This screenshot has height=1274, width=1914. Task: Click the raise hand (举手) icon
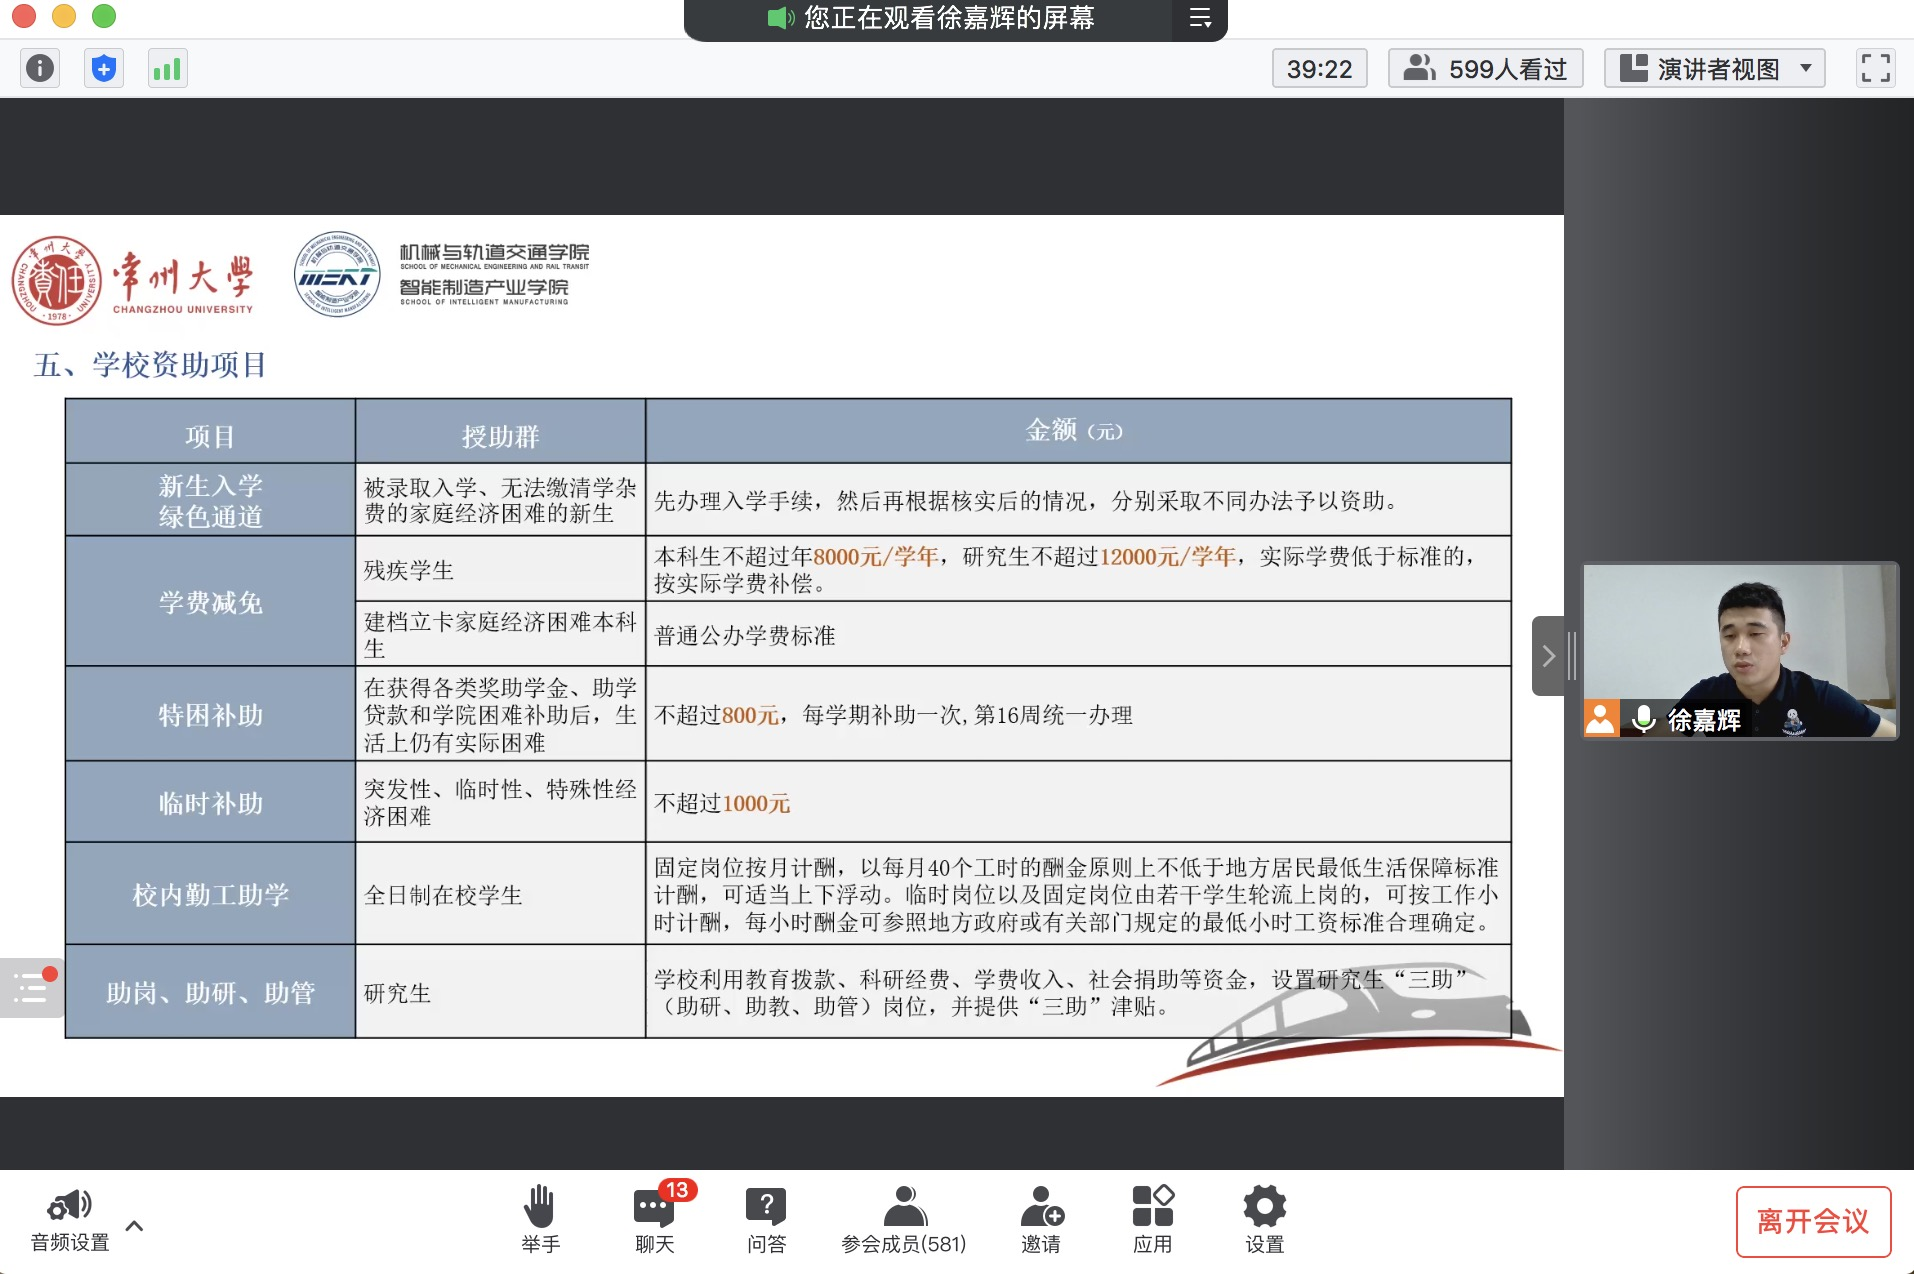[x=540, y=1217]
